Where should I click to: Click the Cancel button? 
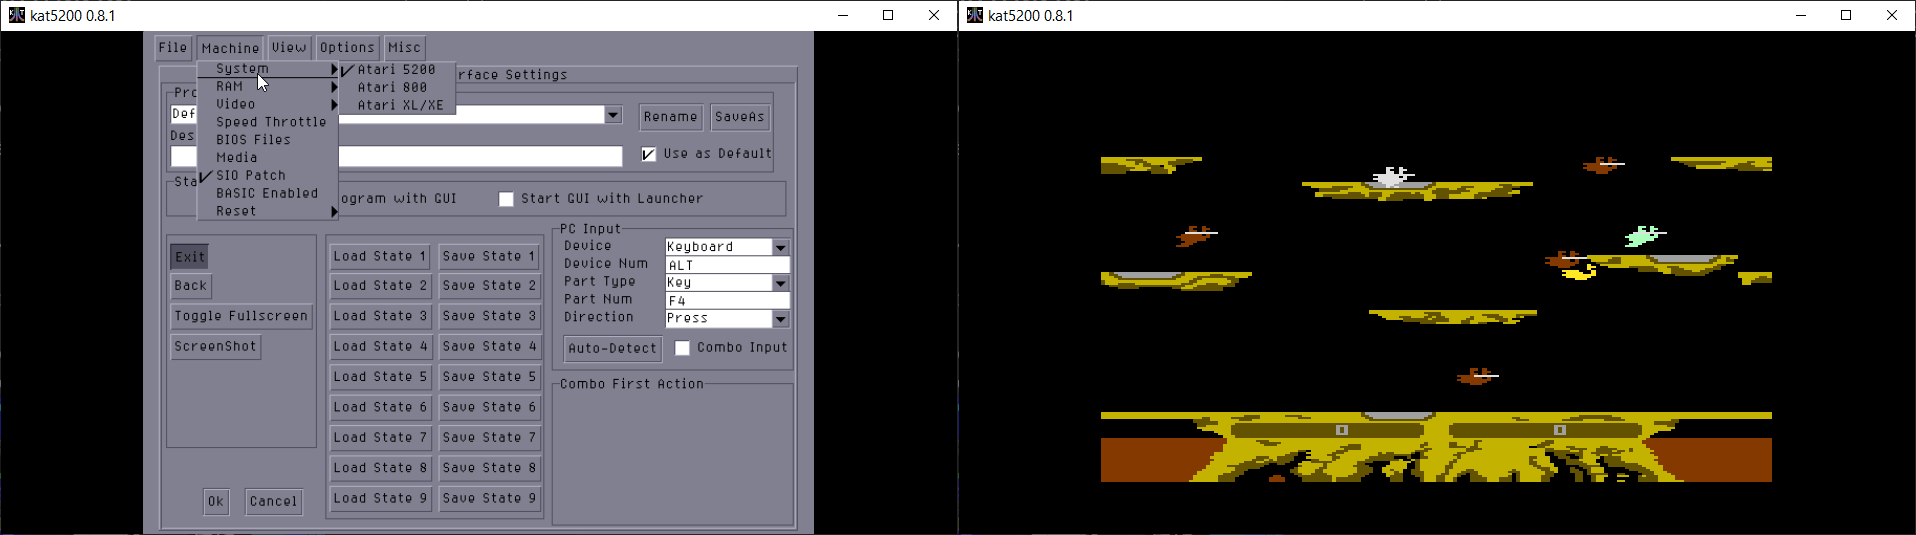[x=273, y=502]
